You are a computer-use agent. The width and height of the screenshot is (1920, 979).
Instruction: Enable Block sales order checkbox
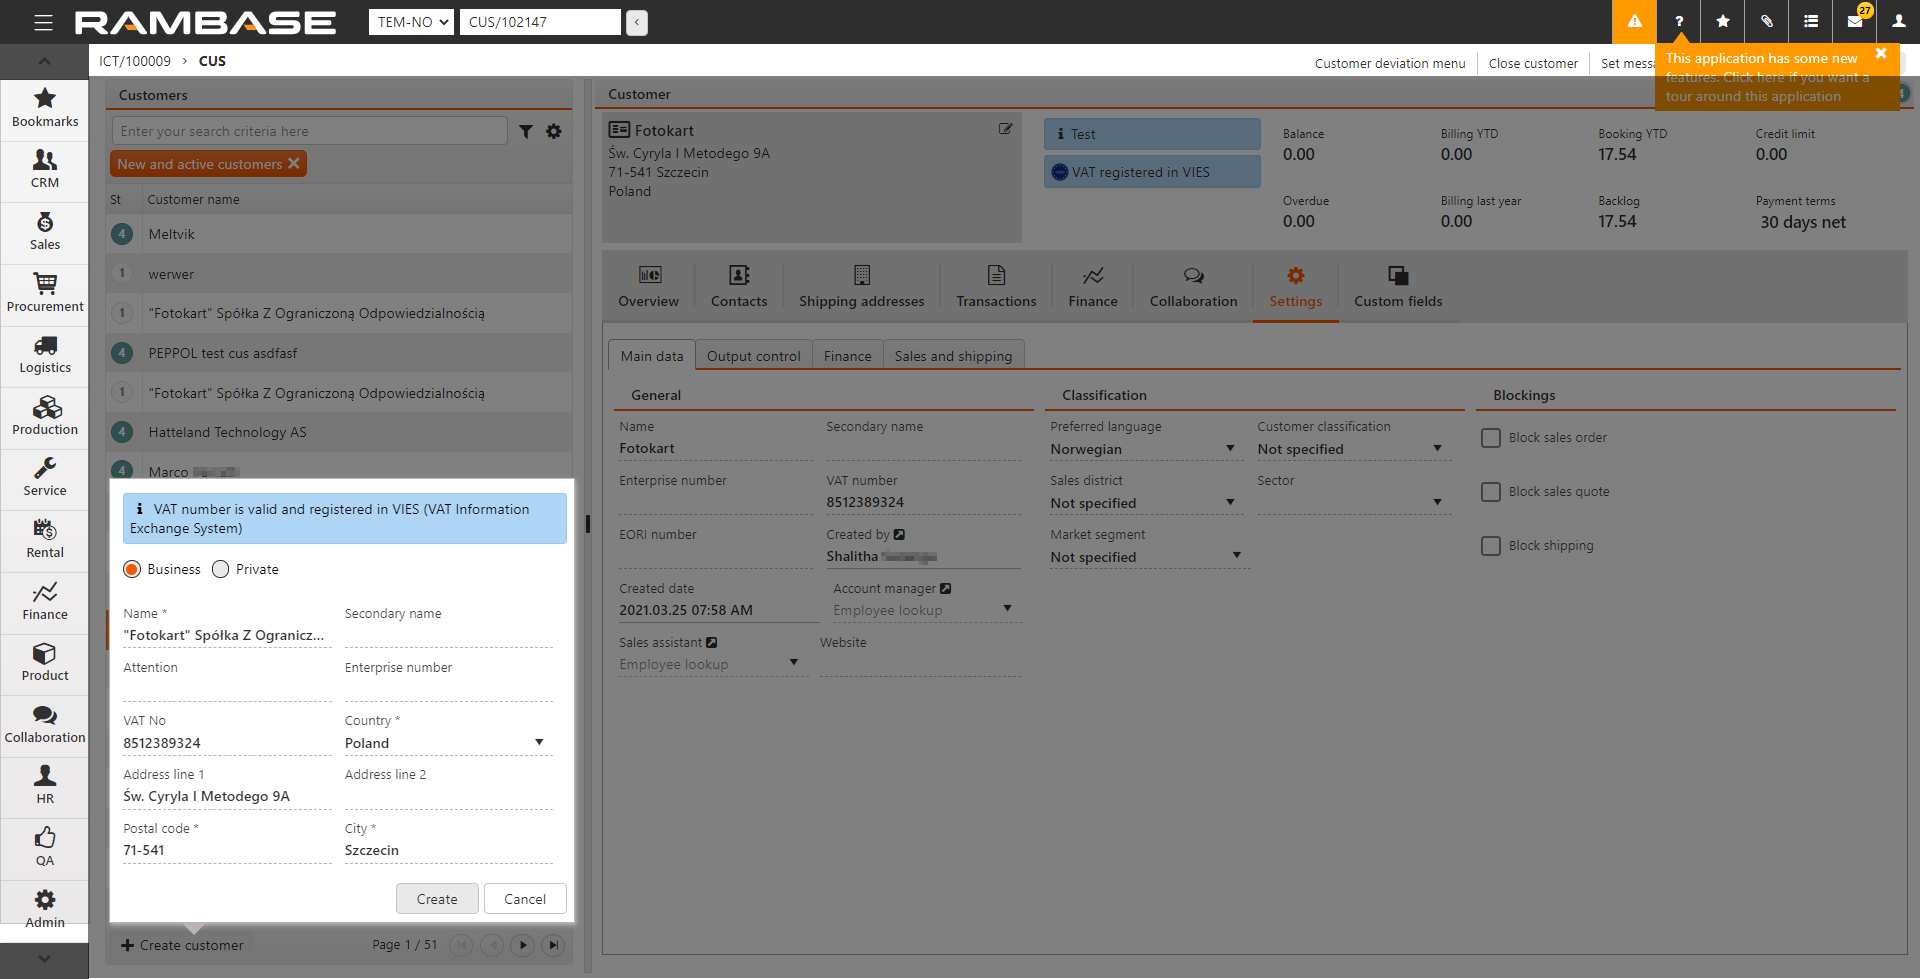tap(1491, 438)
